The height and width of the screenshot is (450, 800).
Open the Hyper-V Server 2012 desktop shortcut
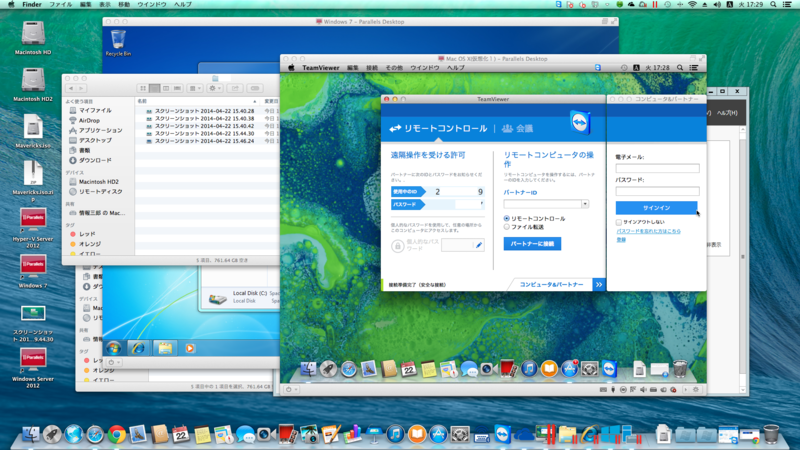pos(33,228)
